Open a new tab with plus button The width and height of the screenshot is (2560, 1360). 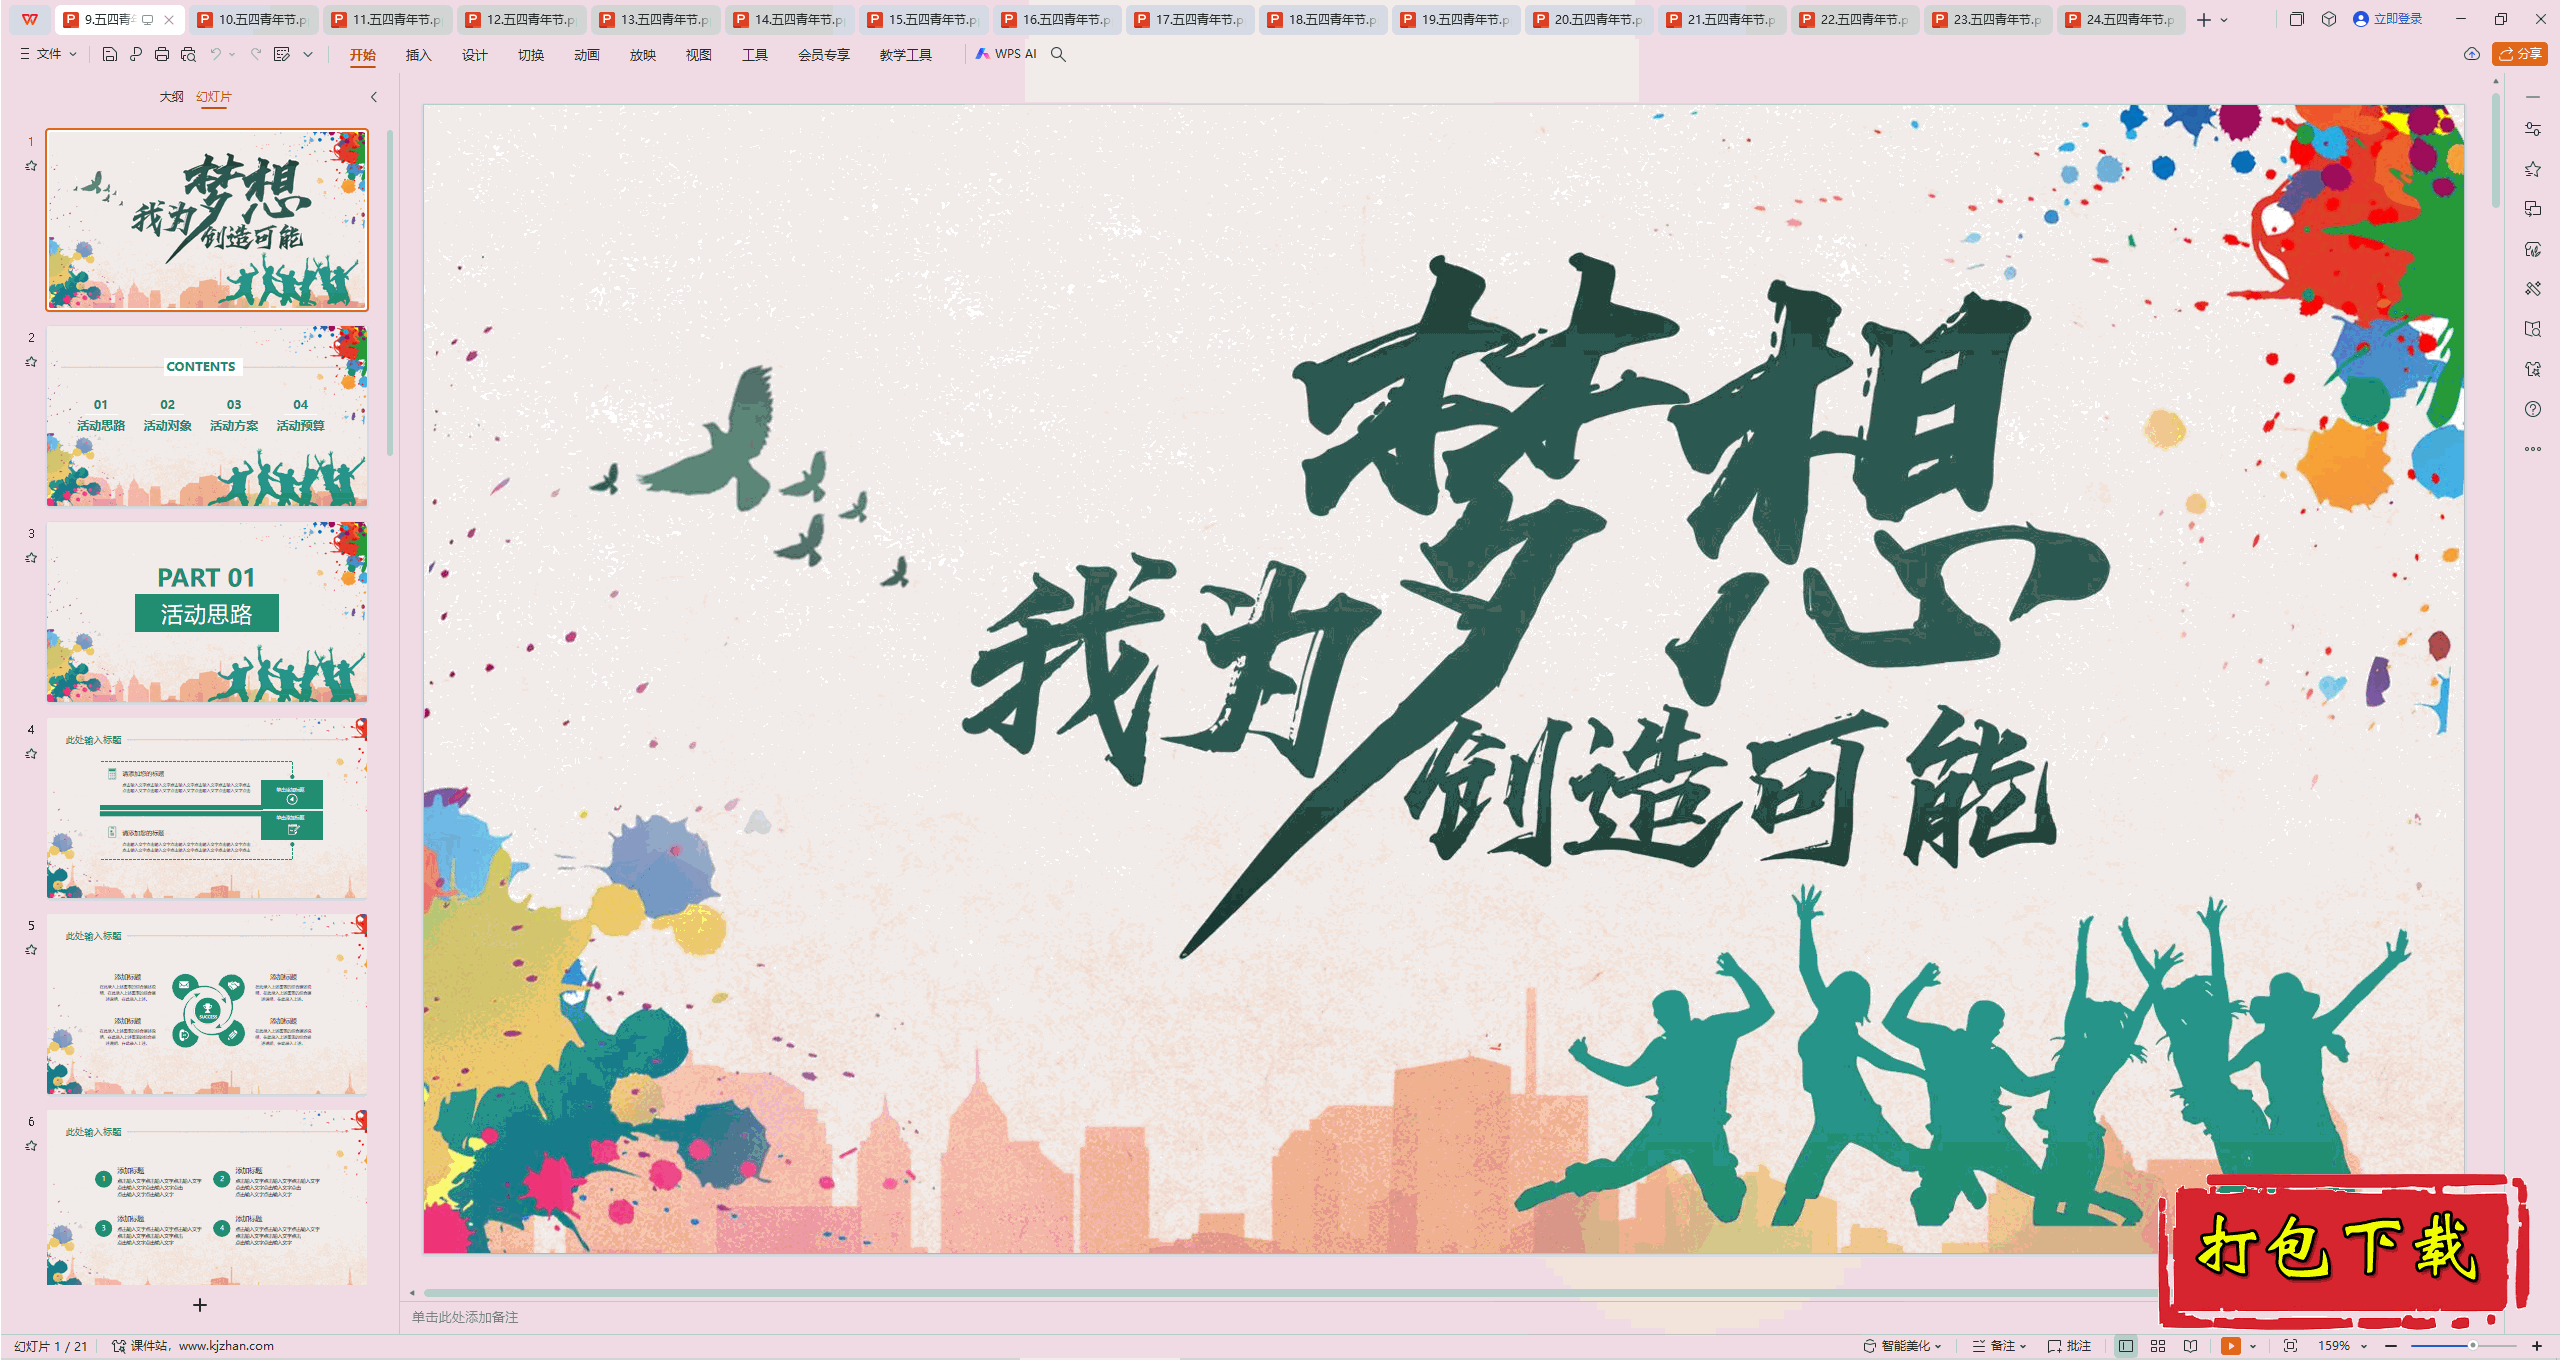click(x=2204, y=20)
